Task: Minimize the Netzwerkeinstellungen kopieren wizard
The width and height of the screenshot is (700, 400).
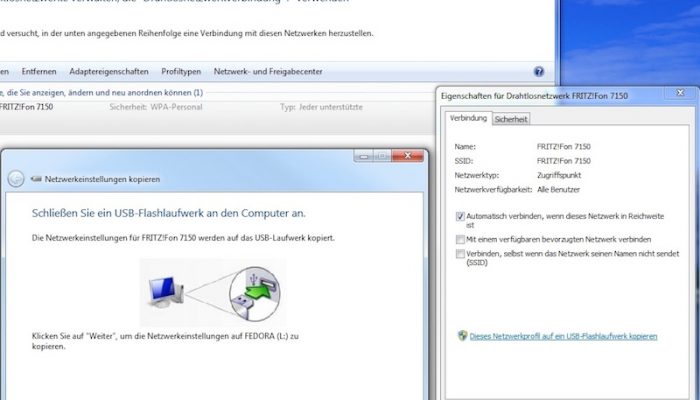Action: click(x=364, y=156)
